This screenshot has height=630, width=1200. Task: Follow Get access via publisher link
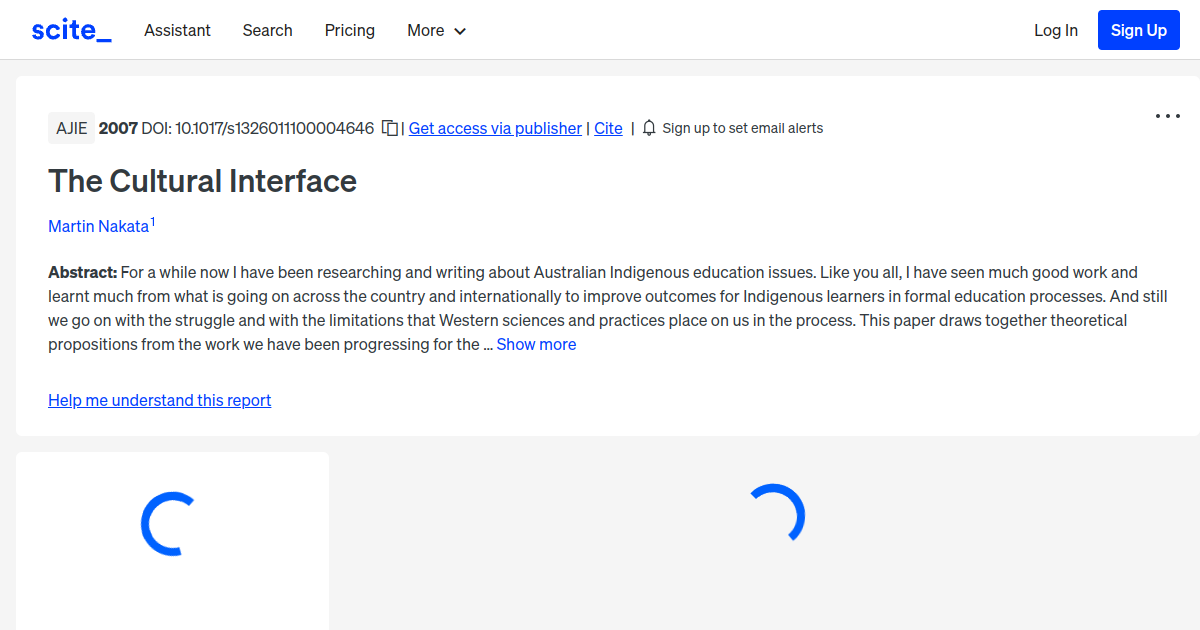click(x=495, y=128)
